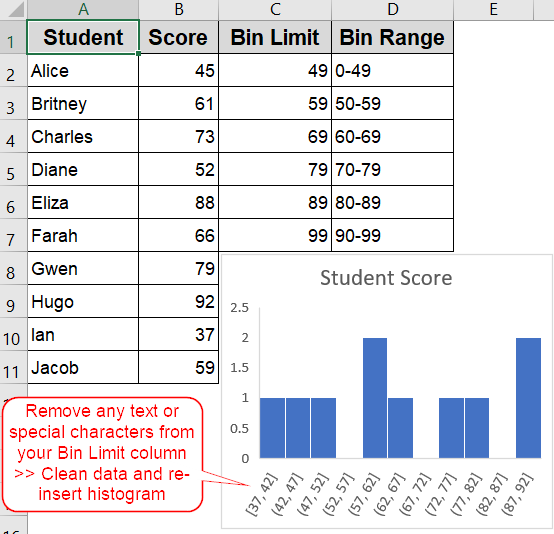Viewport: 554px width, 534px height.
Task: Click the fill handle of cell A1
Action: (x=138, y=53)
